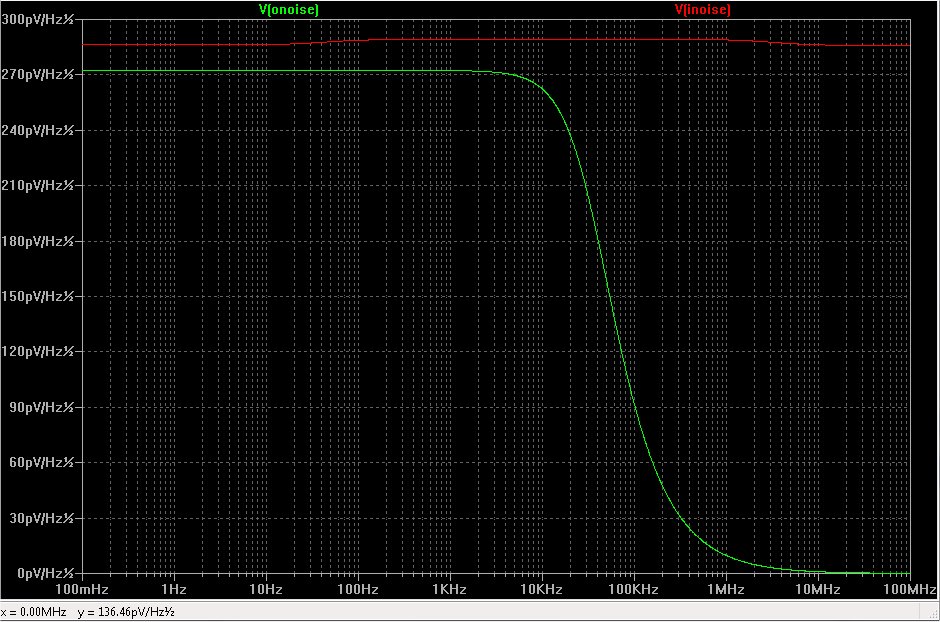This screenshot has height=622, width=940.
Task: Click the 10KHz frequency axis label
Action: [x=541, y=589]
